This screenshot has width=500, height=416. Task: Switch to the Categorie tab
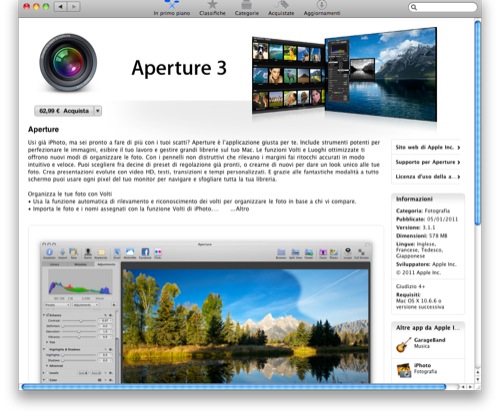pyautogui.click(x=247, y=8)
